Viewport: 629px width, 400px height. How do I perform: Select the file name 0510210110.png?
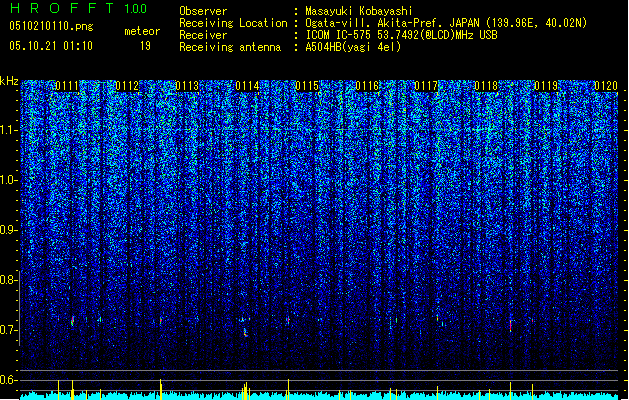(x=51, y=26)
